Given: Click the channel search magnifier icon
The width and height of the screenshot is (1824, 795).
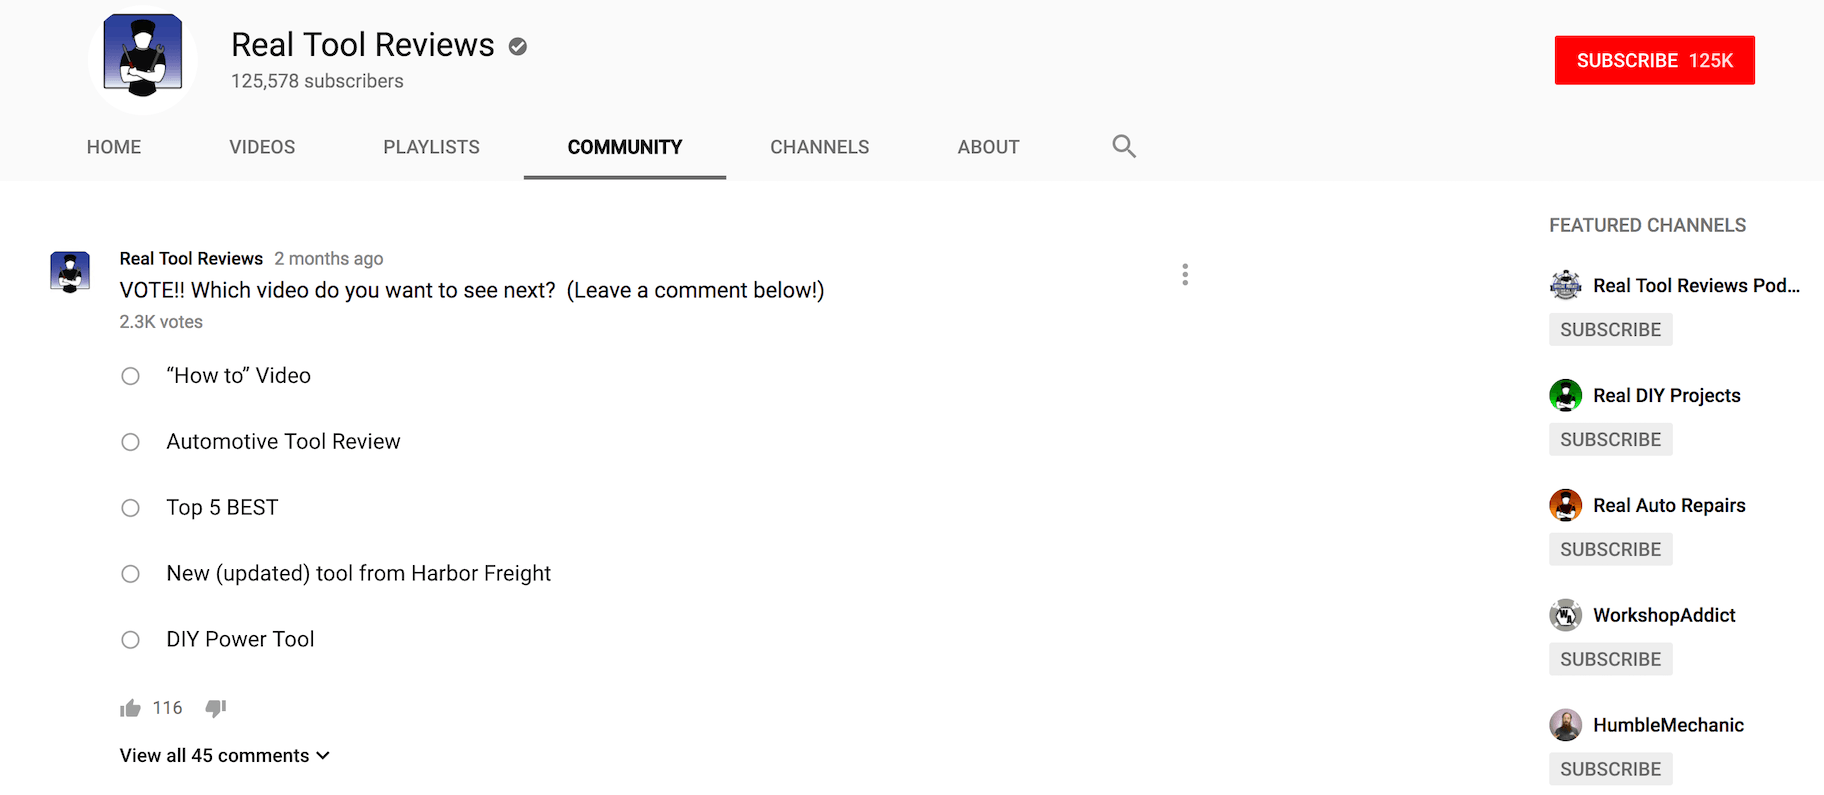Looking at the screenshot, I should (x=1124, y=147).
